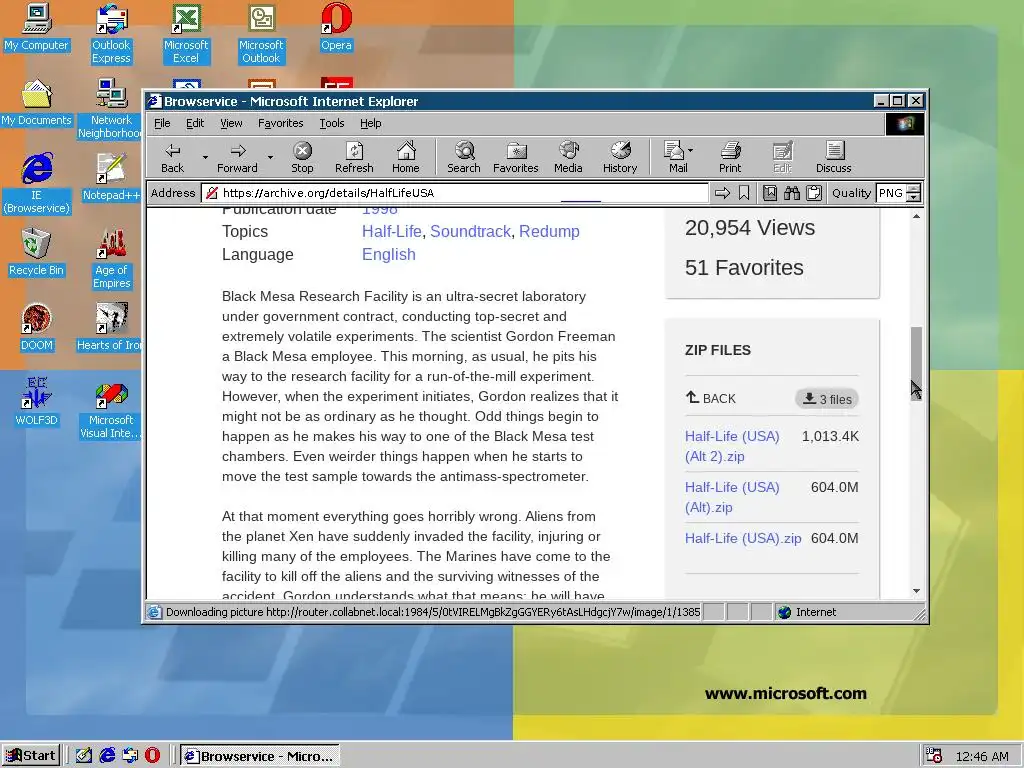This screenshot has height=768, width=1024.
Task: Refresh the current page
Action: point(354,158)
